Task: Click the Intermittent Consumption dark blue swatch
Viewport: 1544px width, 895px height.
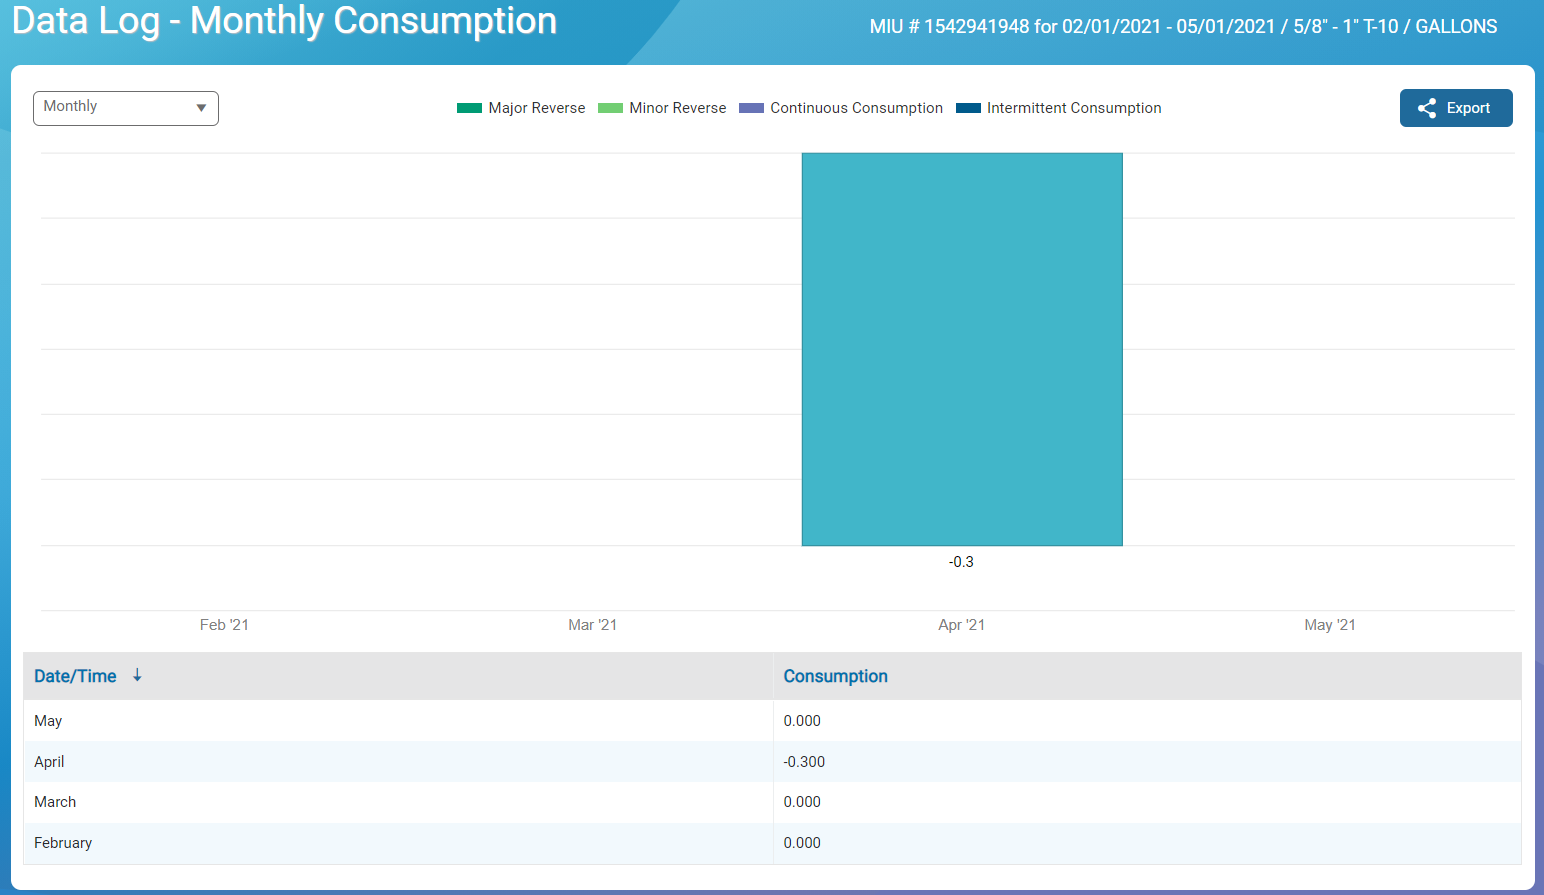Action: click(968, 108)
